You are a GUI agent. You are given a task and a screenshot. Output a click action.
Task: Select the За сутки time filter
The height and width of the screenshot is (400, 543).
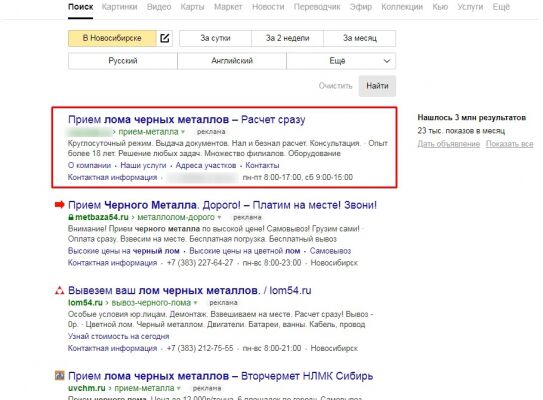[215, 38]
